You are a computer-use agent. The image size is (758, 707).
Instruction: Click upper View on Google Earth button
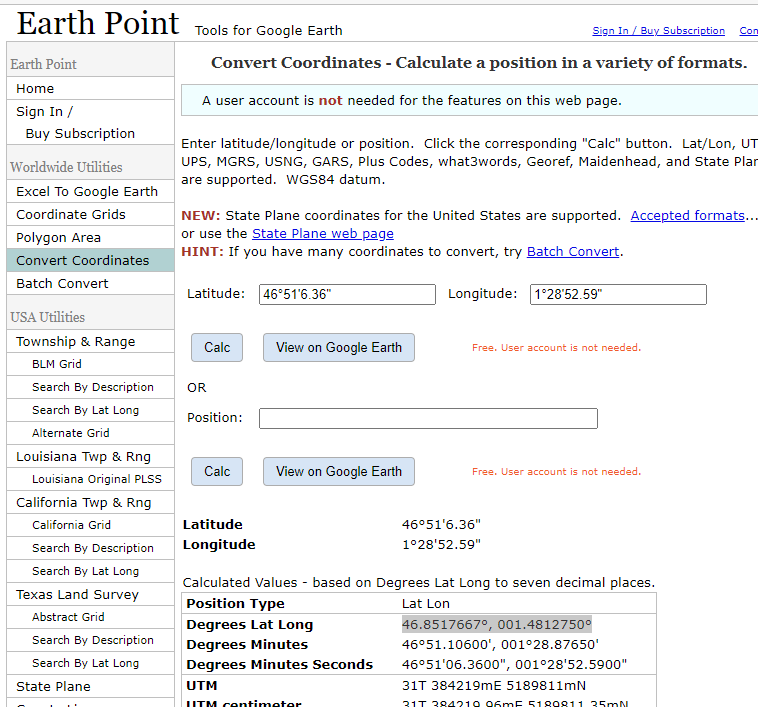click(339, 348)
